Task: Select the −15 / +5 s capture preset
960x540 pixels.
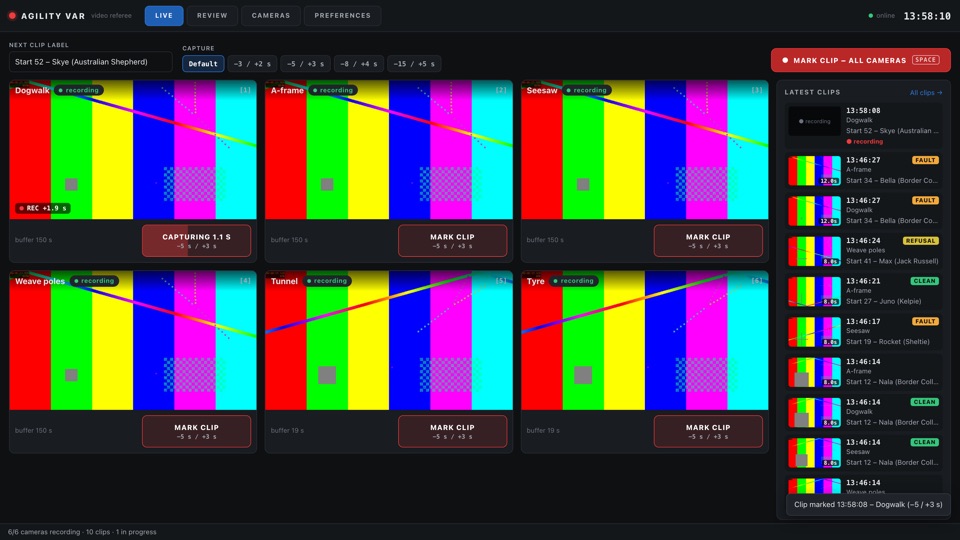Action: point(414,64)
